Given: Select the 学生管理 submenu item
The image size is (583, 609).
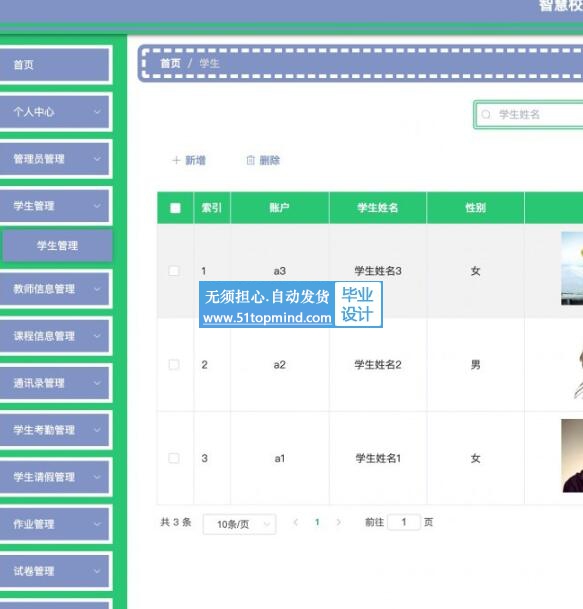Looking at the screenshot, I should click(x=57, y=245).
